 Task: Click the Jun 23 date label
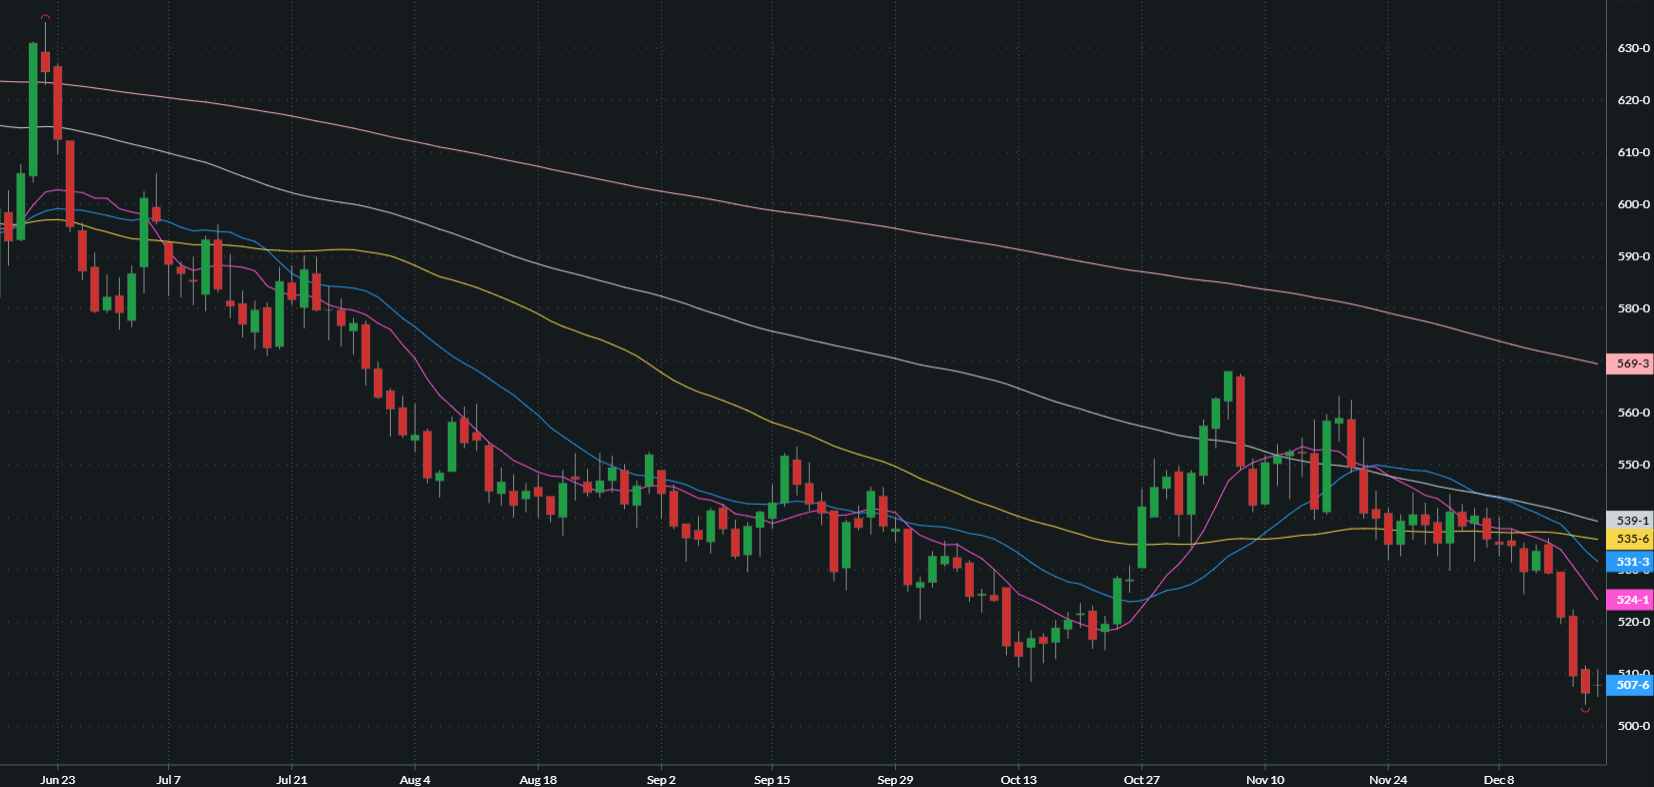[x=58, y=780]
